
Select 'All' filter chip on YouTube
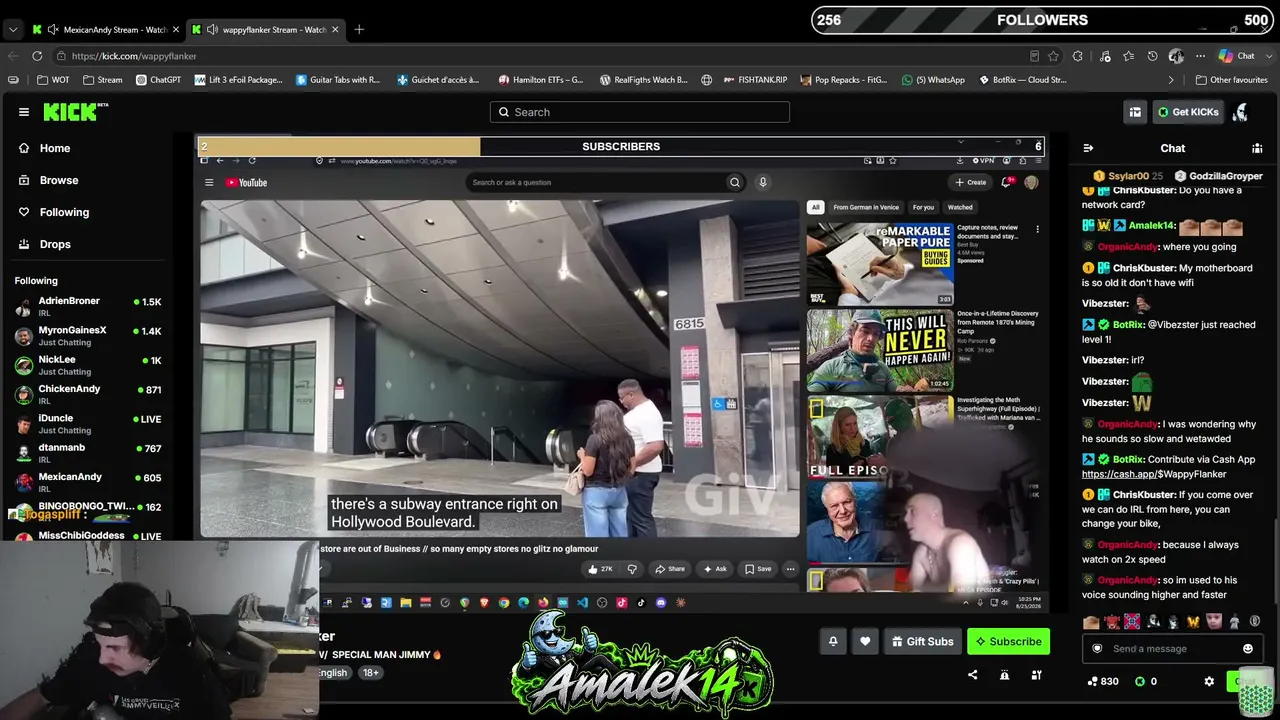pos(815,207)
